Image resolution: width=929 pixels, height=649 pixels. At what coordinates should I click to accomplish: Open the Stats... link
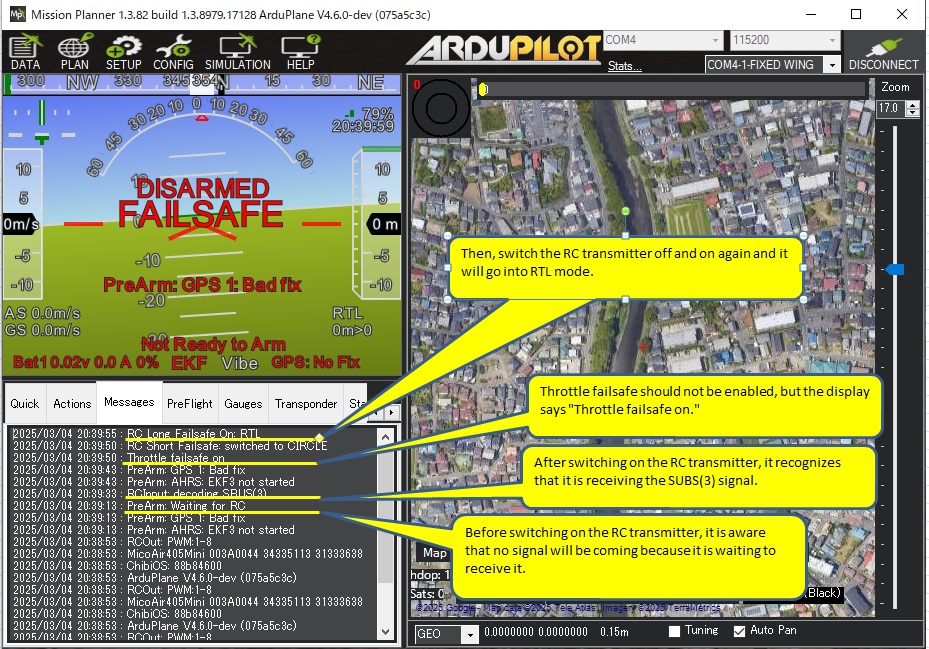coord(624,66)
